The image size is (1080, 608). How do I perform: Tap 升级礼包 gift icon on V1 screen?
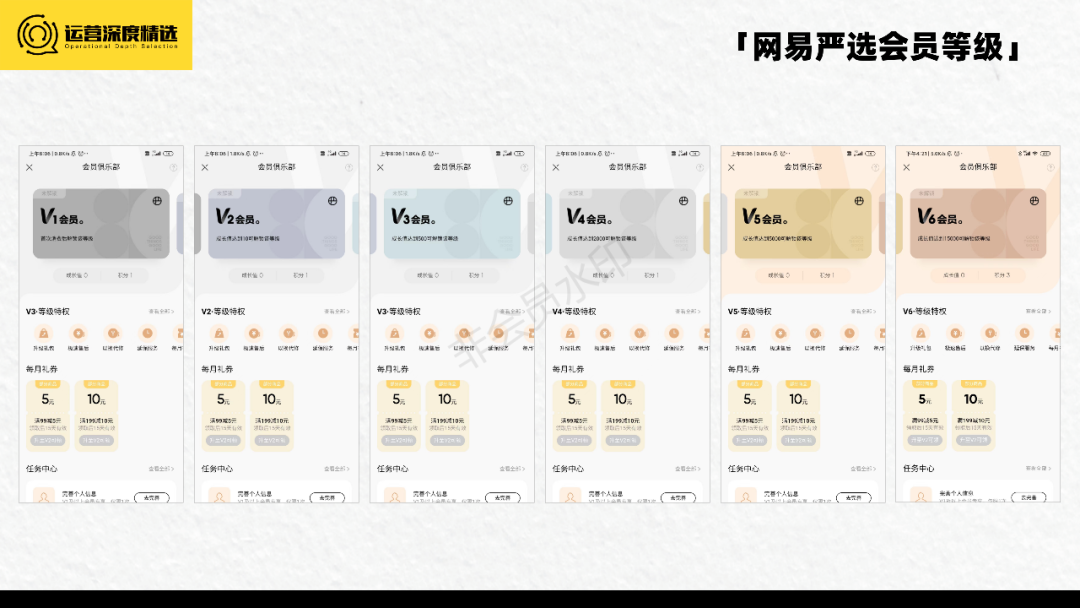(43, 333)
